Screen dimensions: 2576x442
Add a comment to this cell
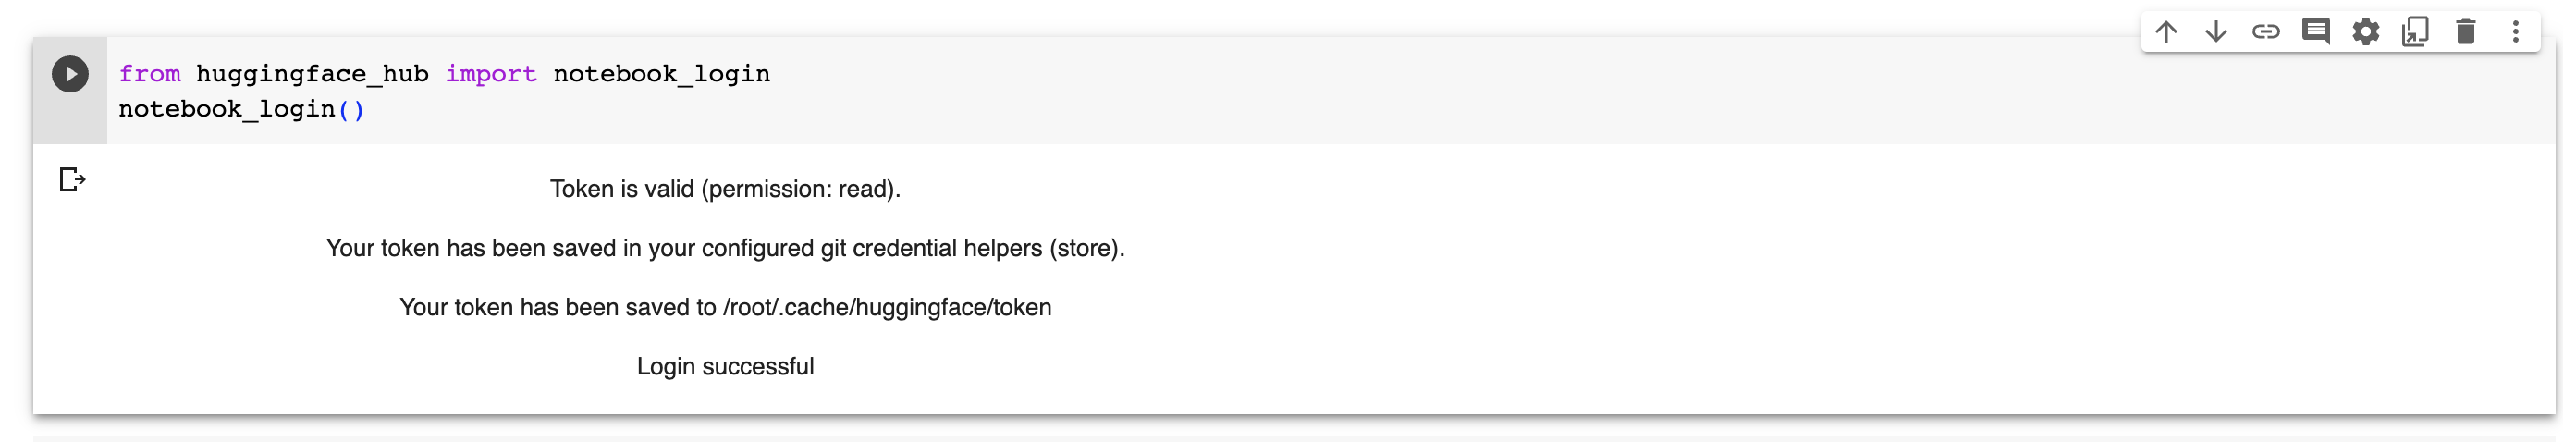click(2316, 32)
